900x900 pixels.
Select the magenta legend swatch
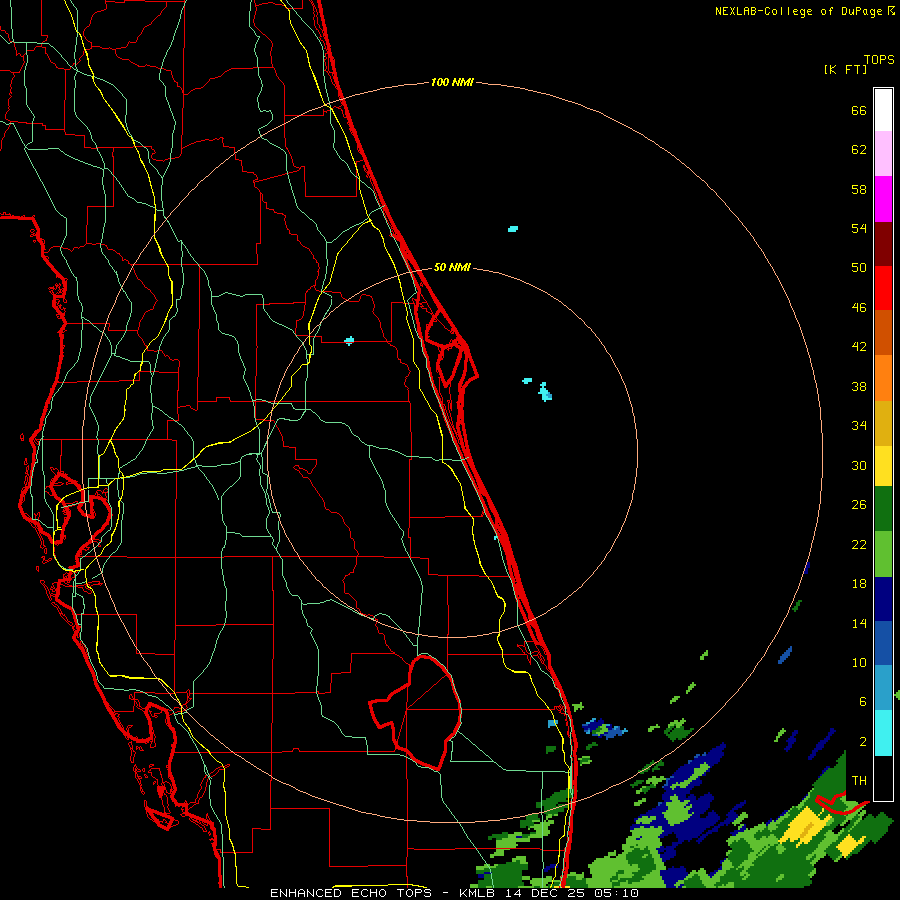pyautogui.click(x=883, y=199)
